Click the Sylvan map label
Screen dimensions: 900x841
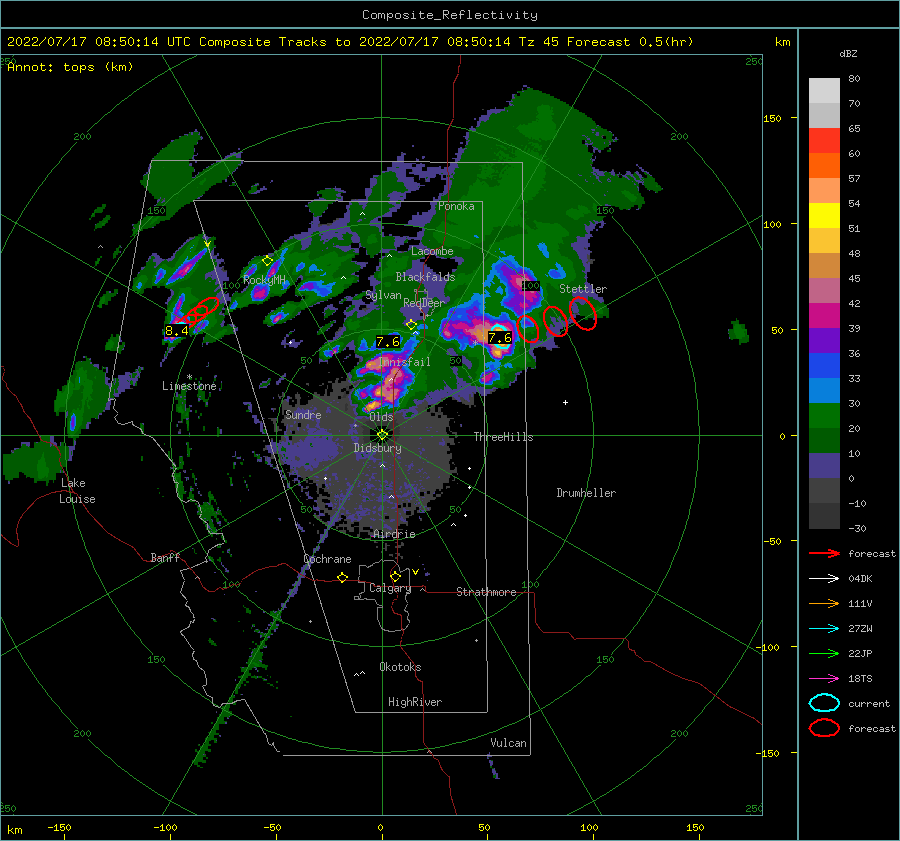tap(383, 295)
